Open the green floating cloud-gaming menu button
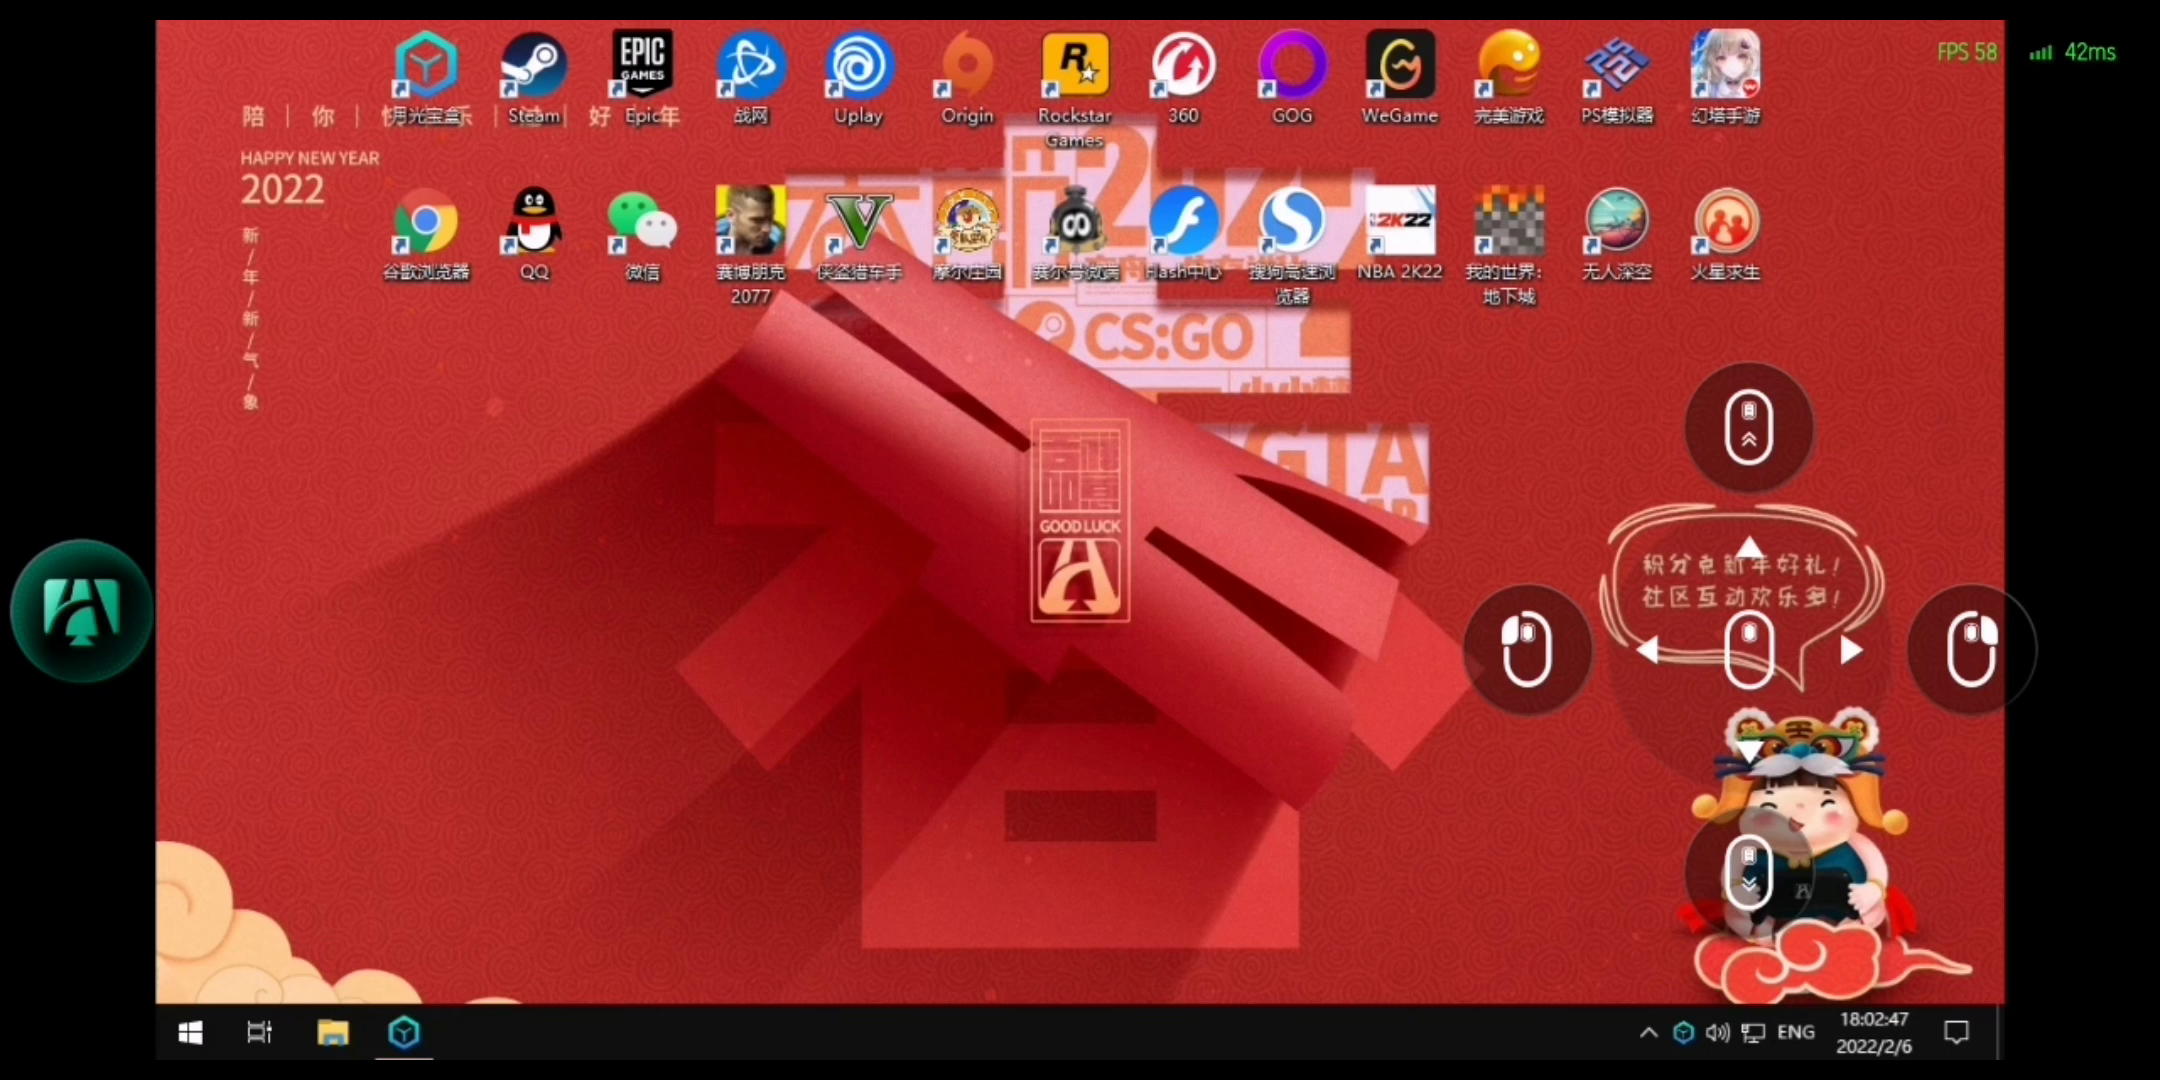Screen dimensions: 2160x1080 click(82, 611)
